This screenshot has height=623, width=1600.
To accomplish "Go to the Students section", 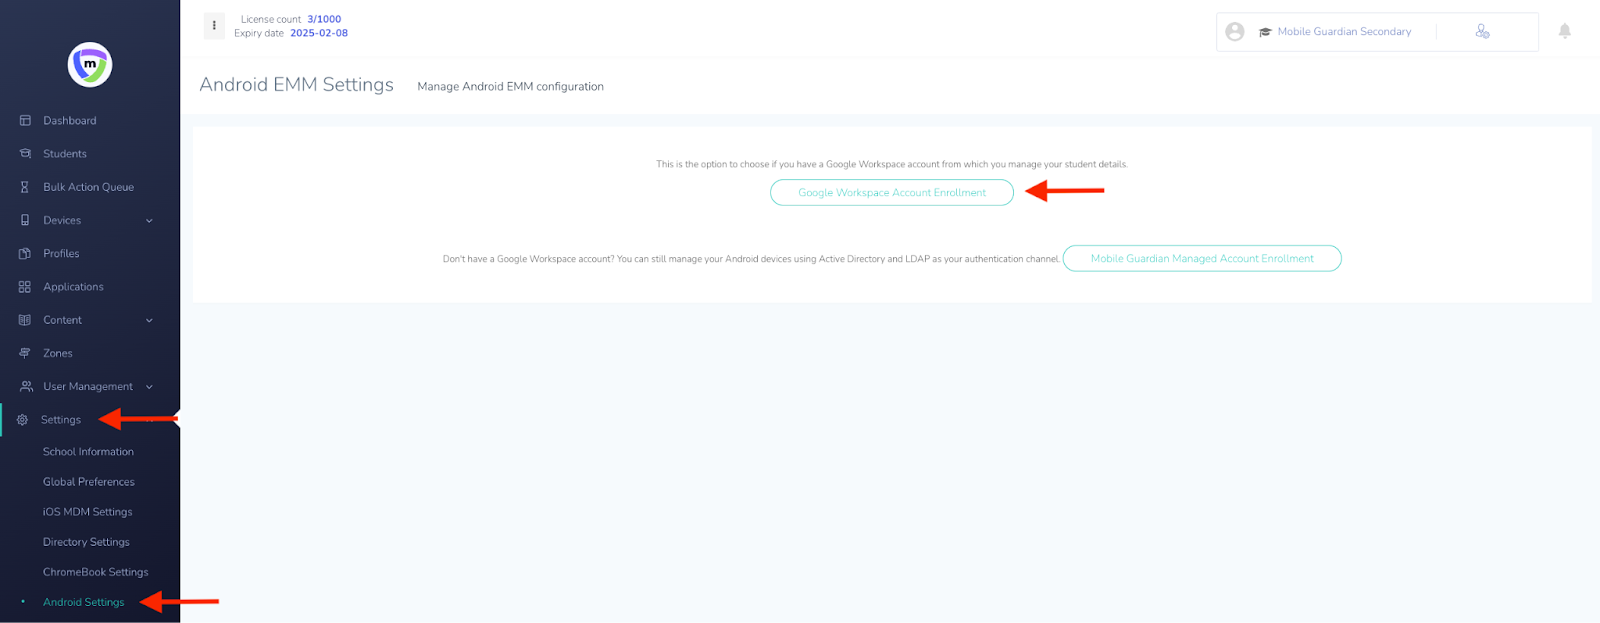I will (x=65, y=153).
